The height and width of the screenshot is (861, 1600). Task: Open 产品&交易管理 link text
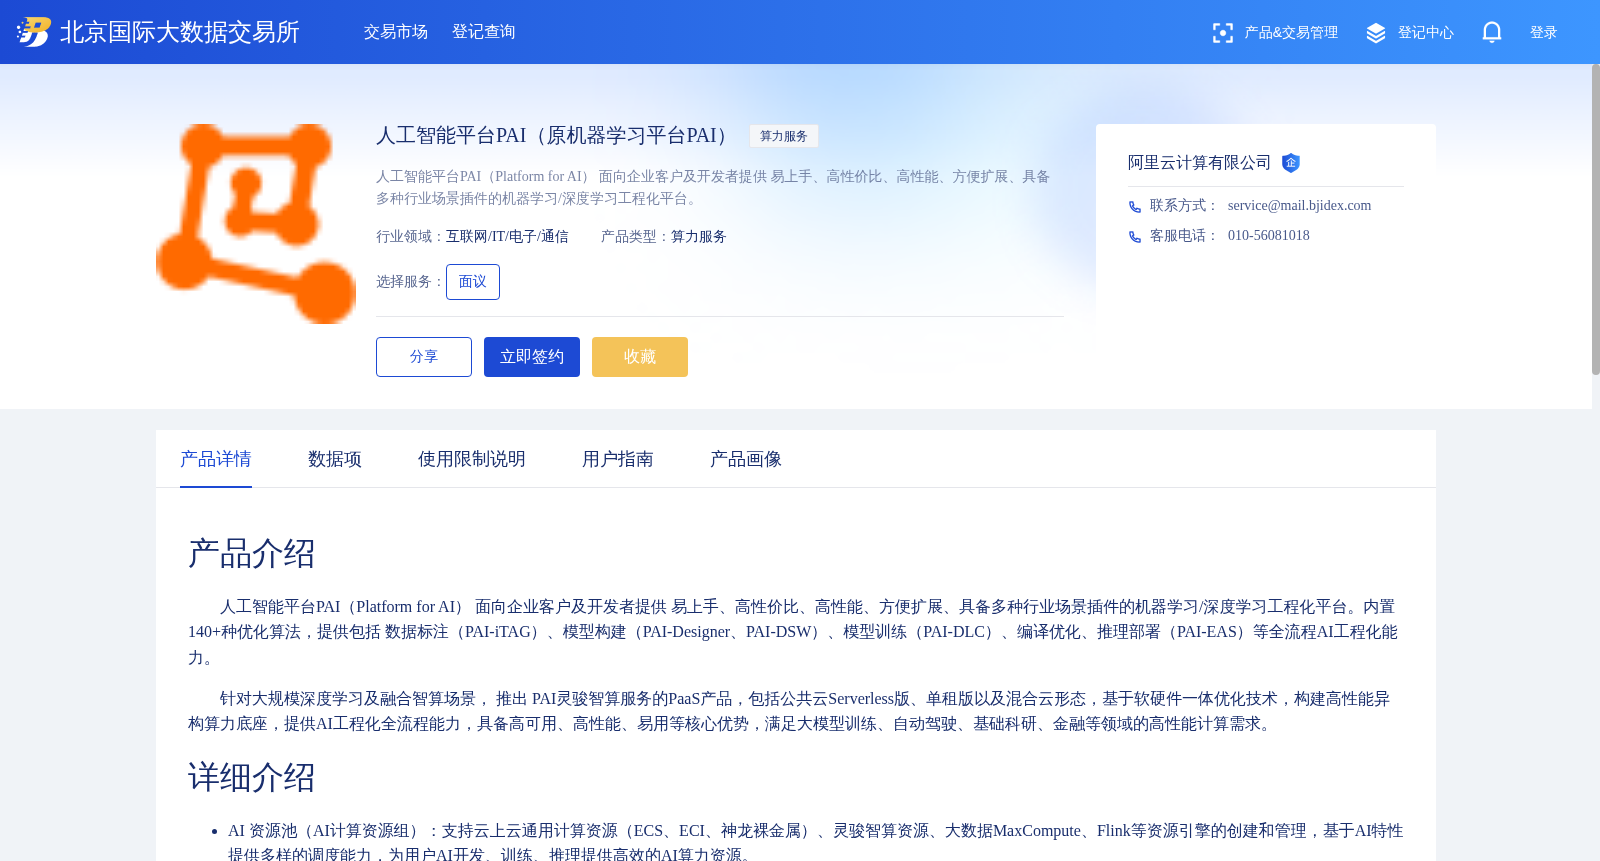1291,33
